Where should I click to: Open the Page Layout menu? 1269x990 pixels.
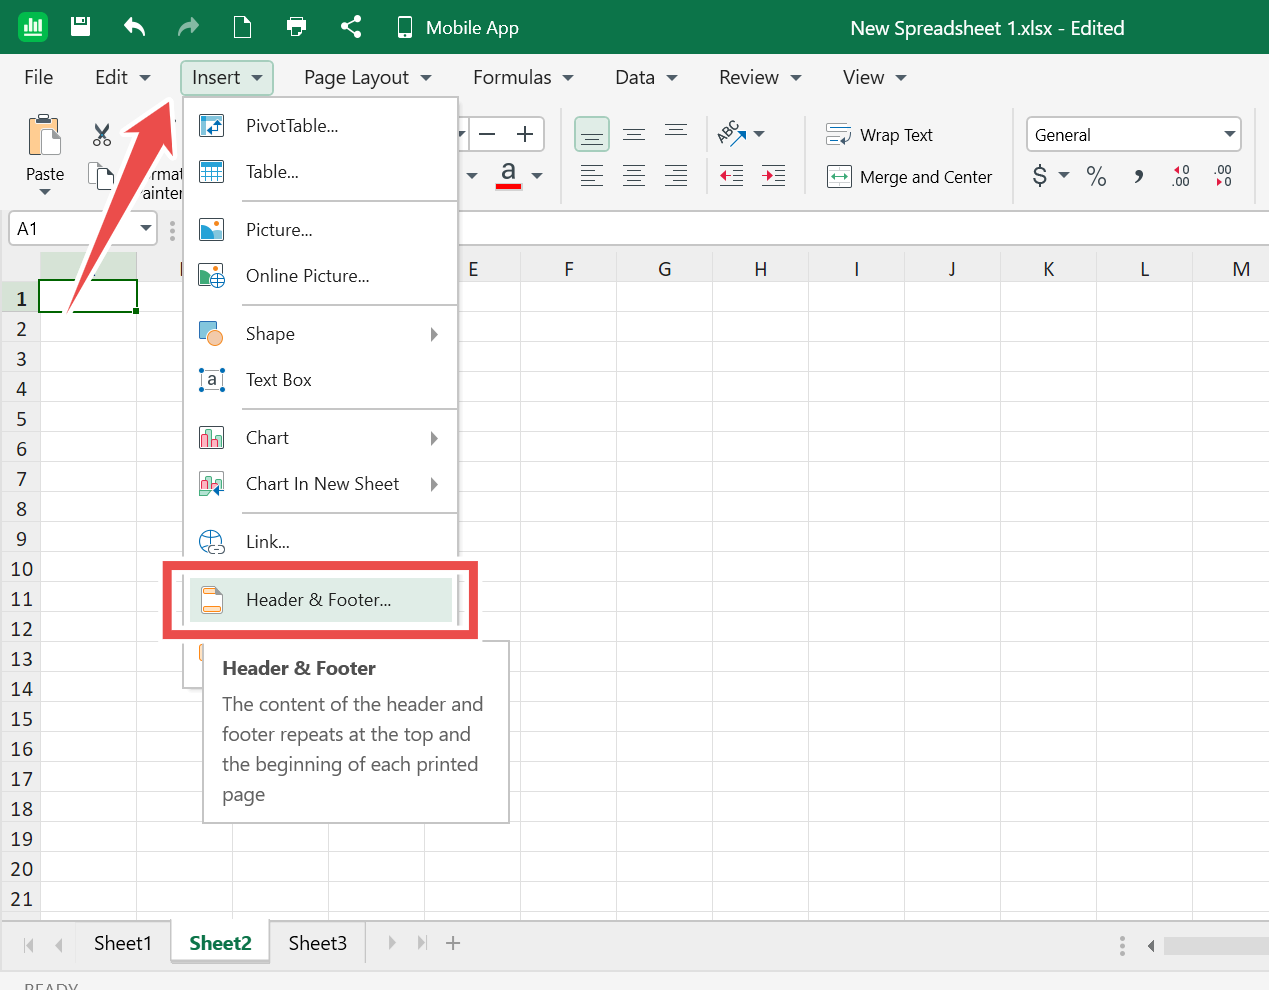tap(368, 77)
